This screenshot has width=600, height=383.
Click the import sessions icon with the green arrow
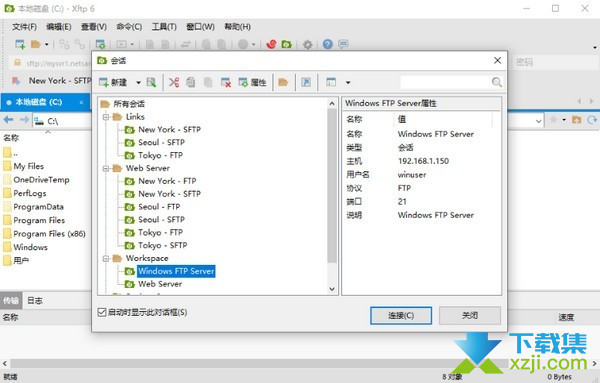click(151, 82)
